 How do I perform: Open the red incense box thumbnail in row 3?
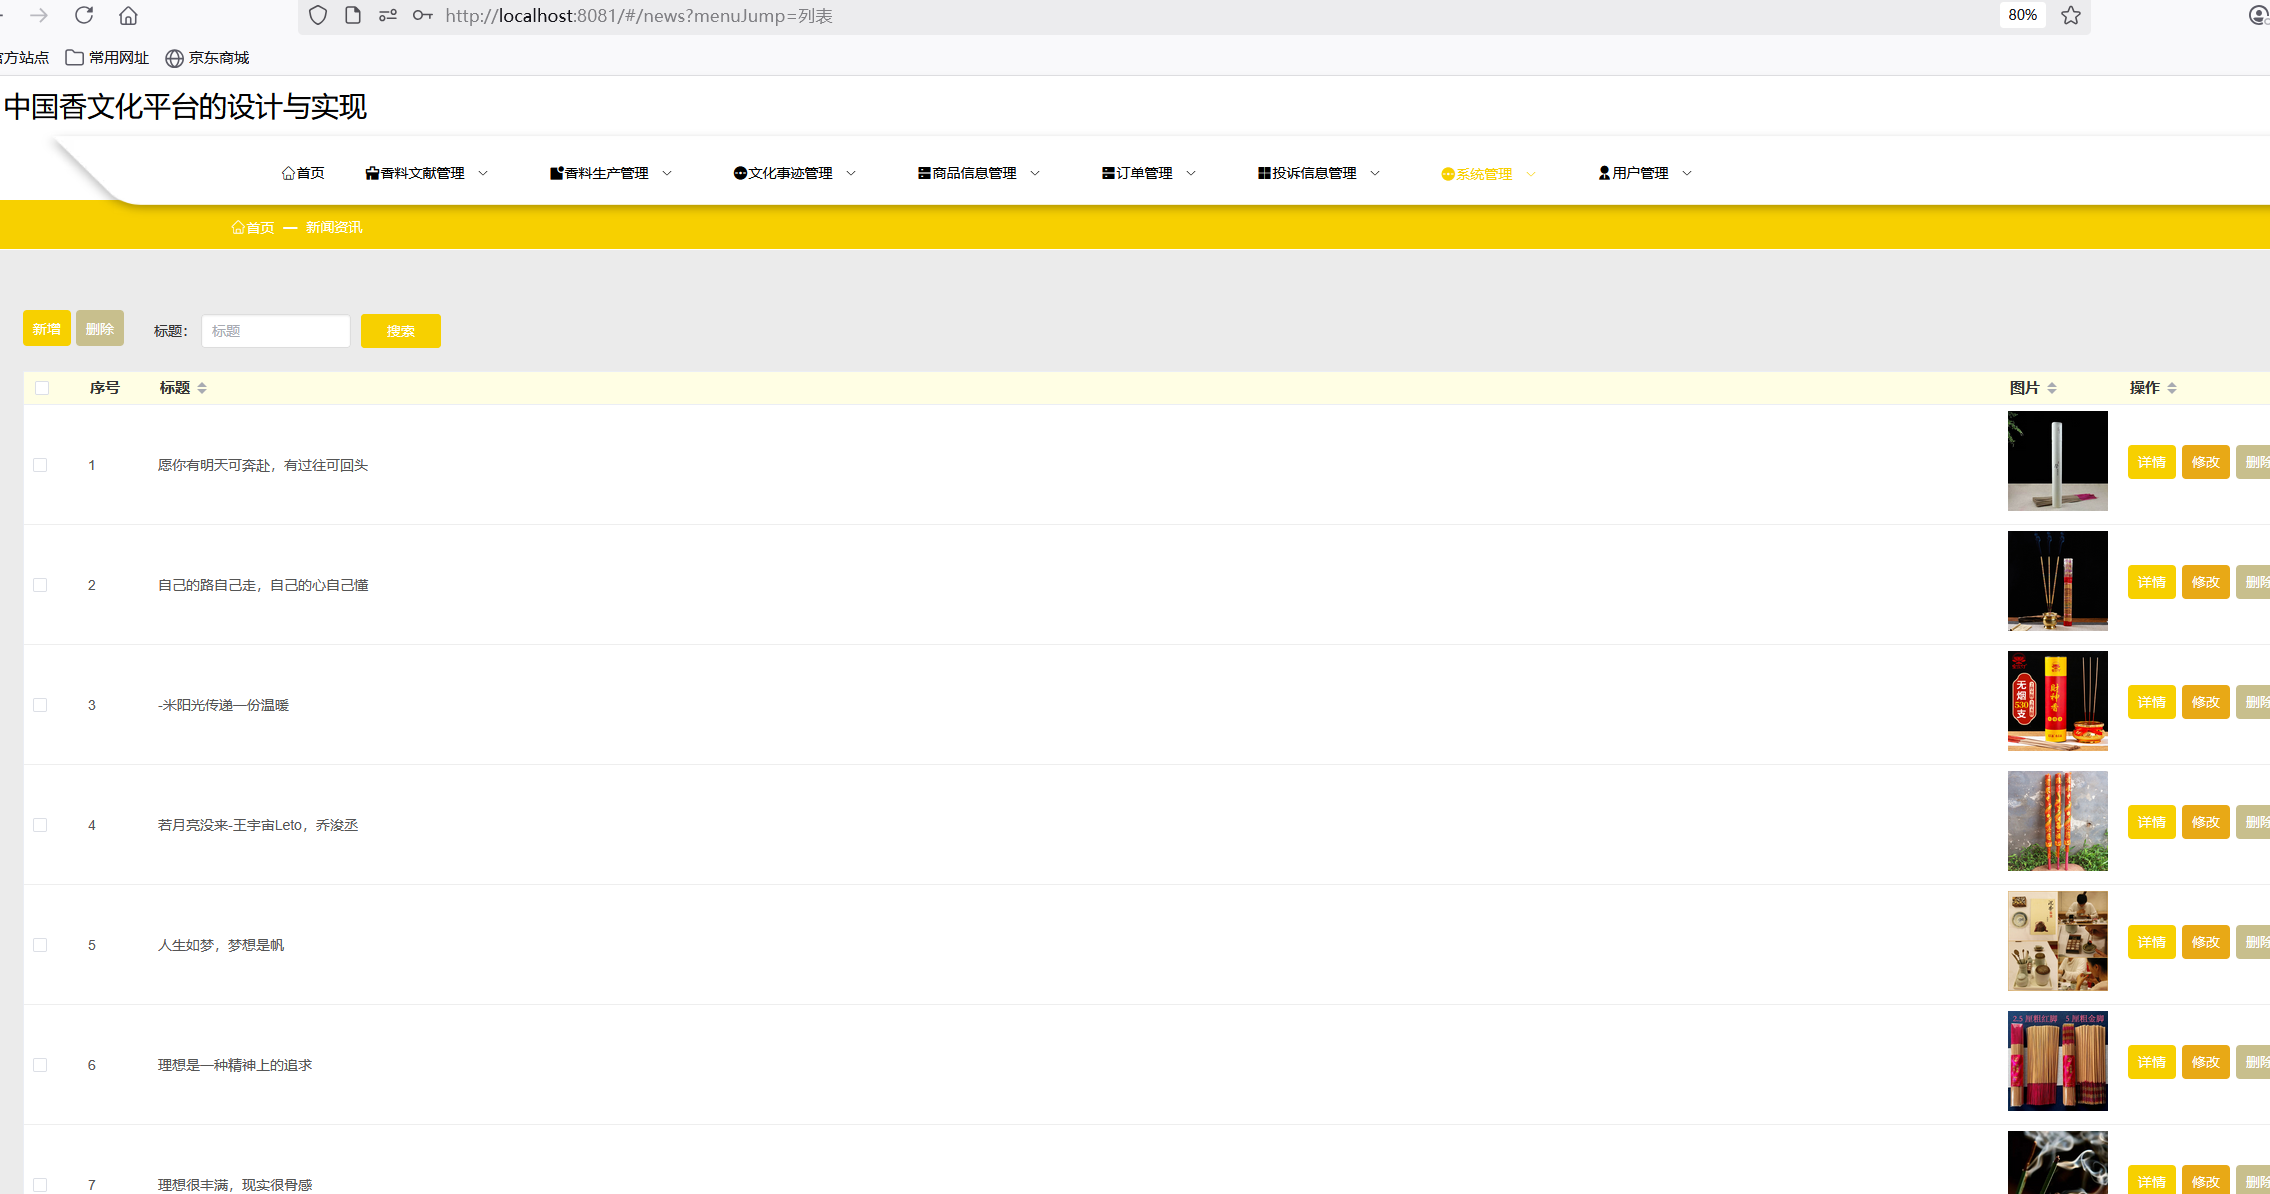(x=2057, y=701)
